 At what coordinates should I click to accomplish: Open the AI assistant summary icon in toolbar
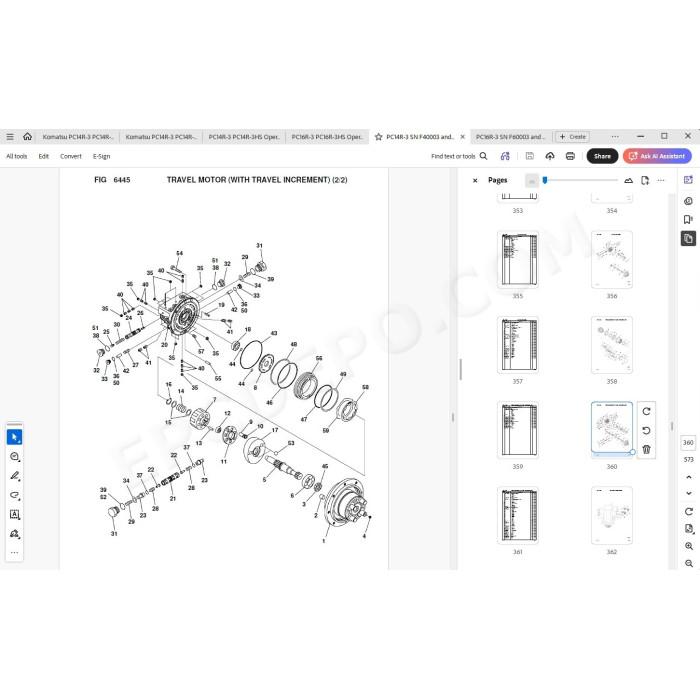505,156
